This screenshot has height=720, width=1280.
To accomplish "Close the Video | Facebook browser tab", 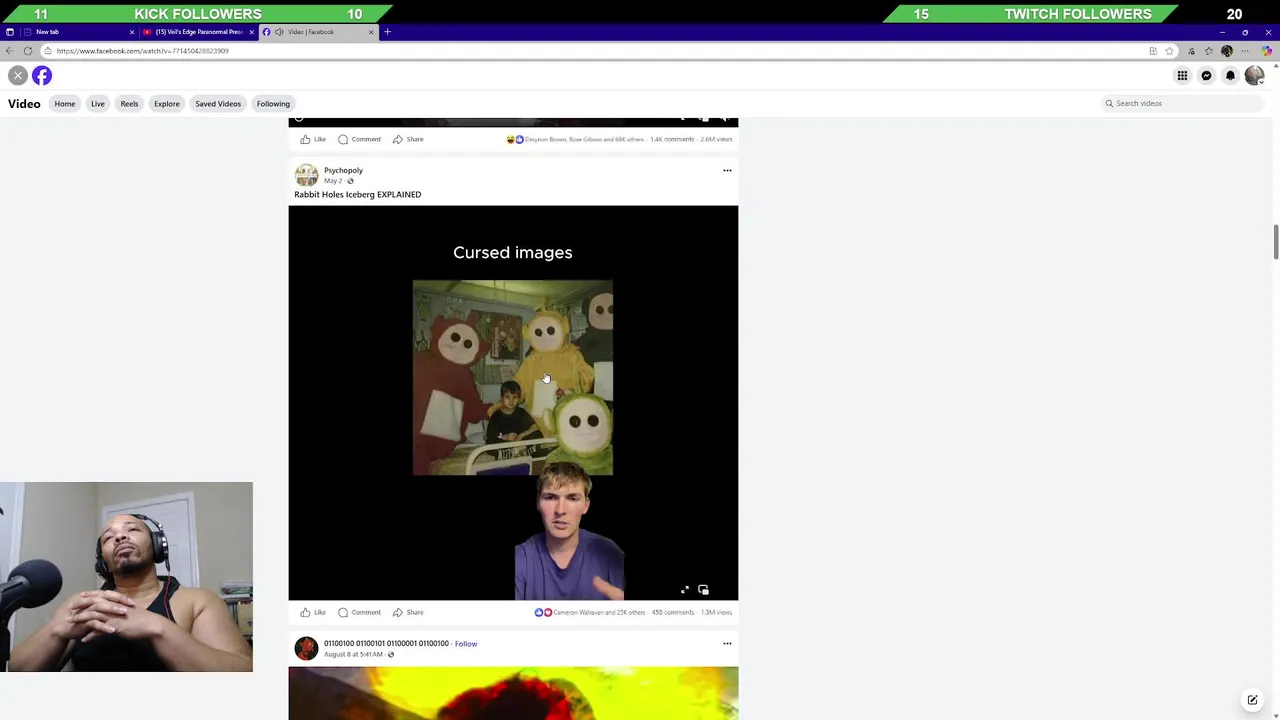I will coord(371,32).
